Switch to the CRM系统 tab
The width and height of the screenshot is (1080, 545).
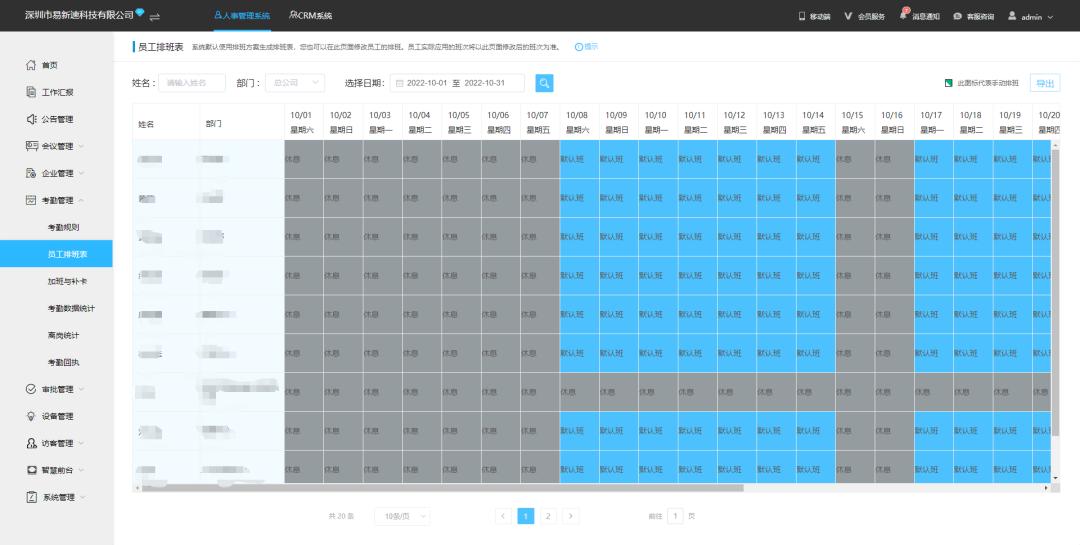click(x=311, y=15)
